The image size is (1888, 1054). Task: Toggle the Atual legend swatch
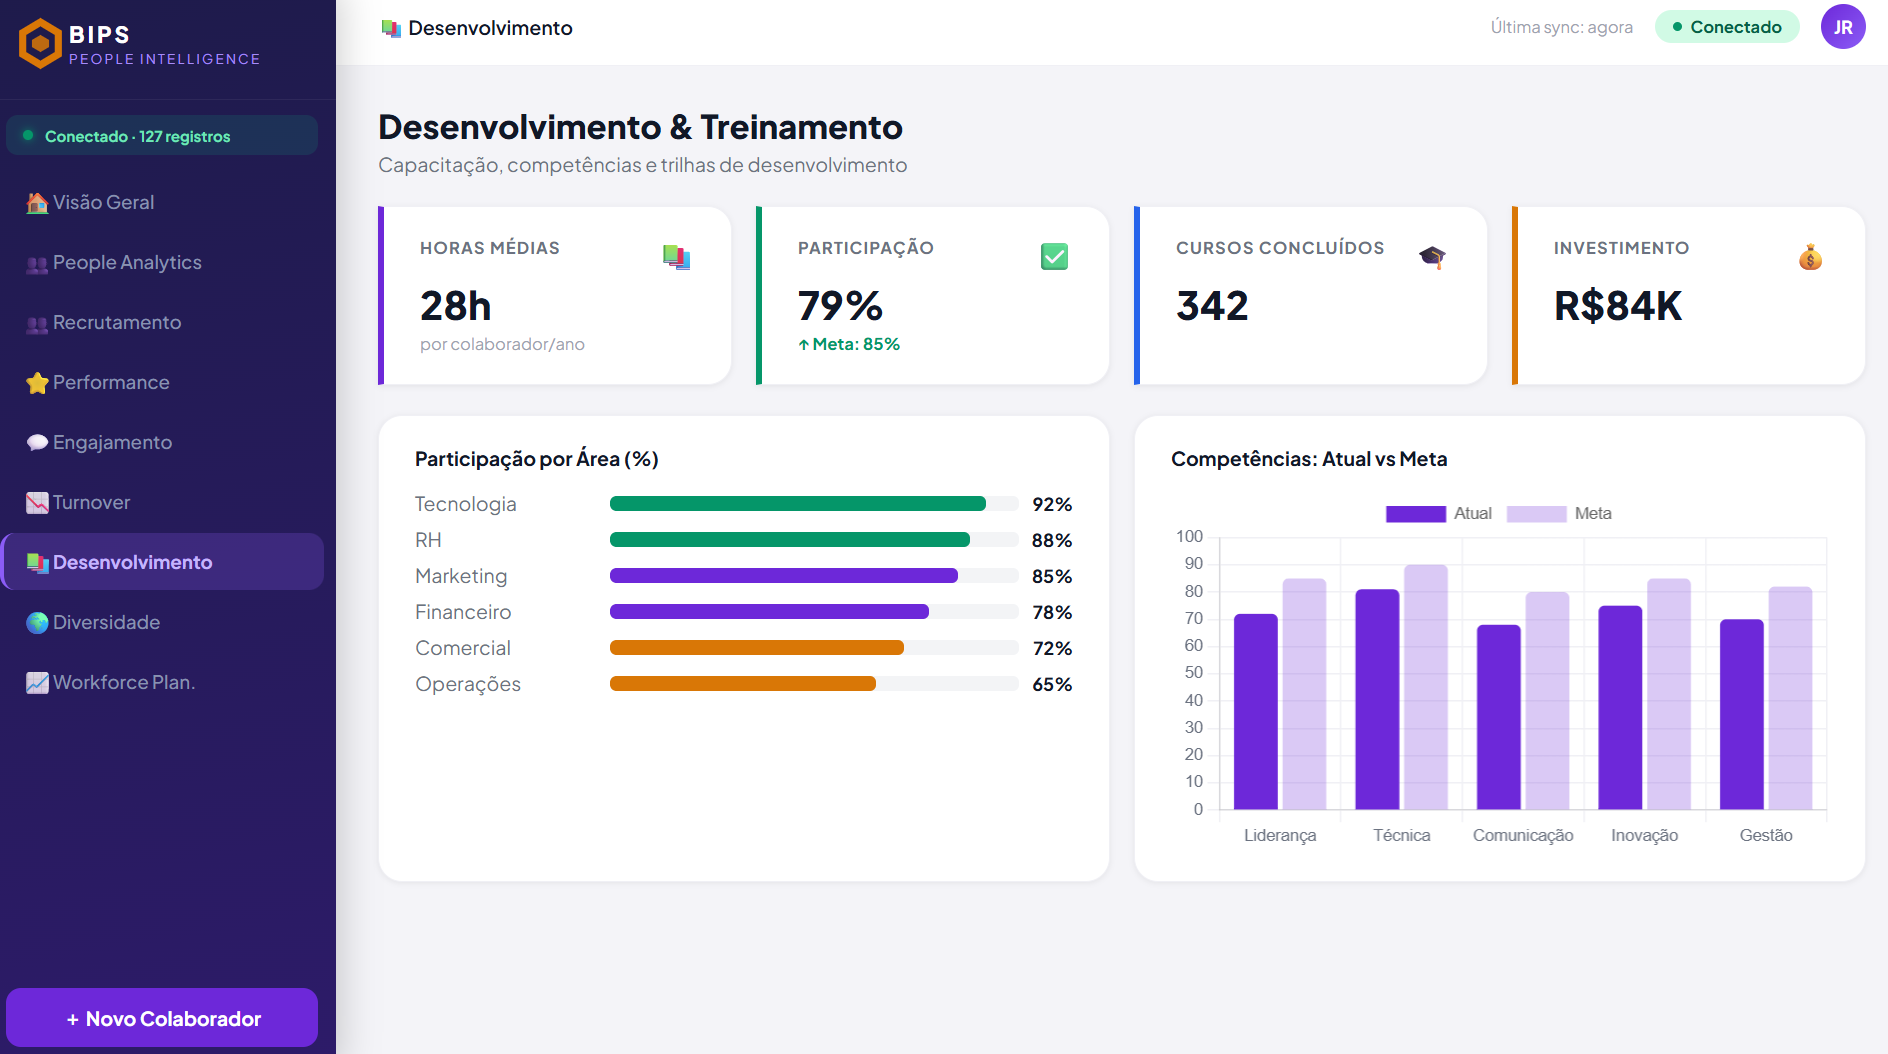coord(1415,514)
